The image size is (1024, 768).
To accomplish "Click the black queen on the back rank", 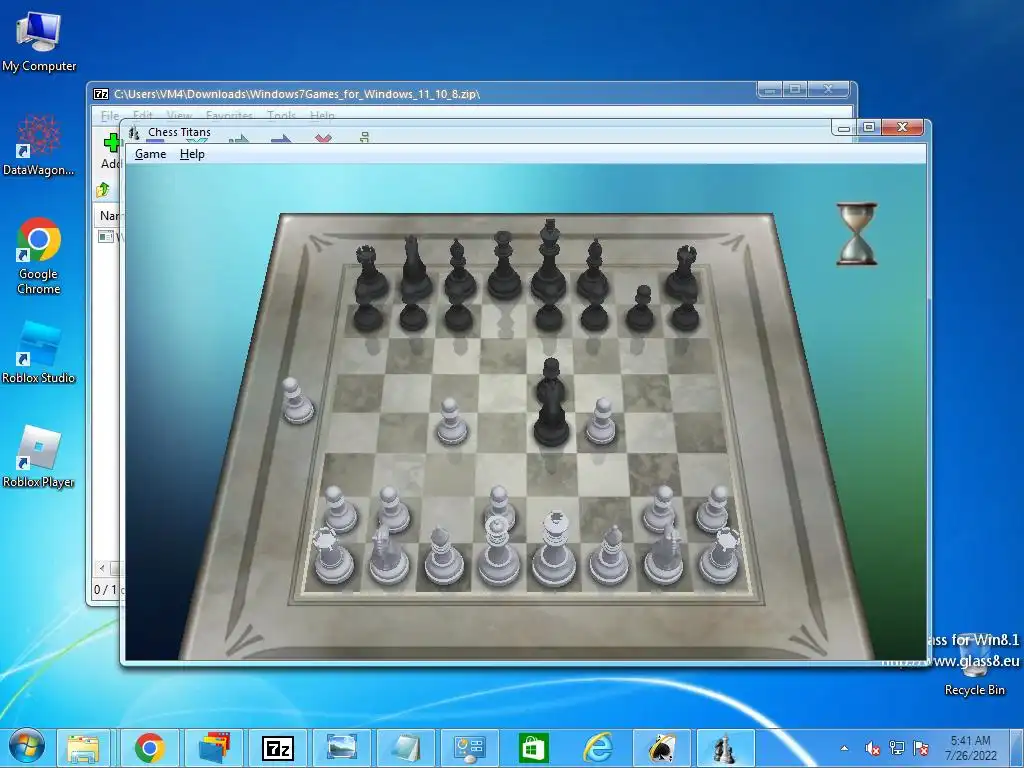I will click(504, 266).
